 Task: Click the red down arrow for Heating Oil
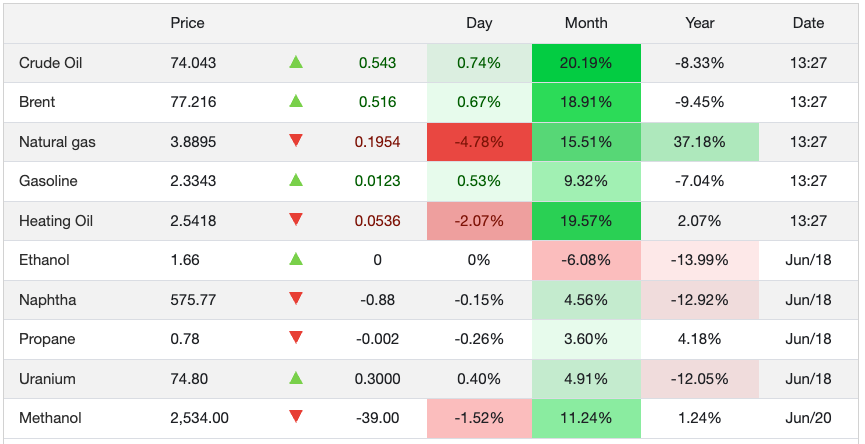295,220
